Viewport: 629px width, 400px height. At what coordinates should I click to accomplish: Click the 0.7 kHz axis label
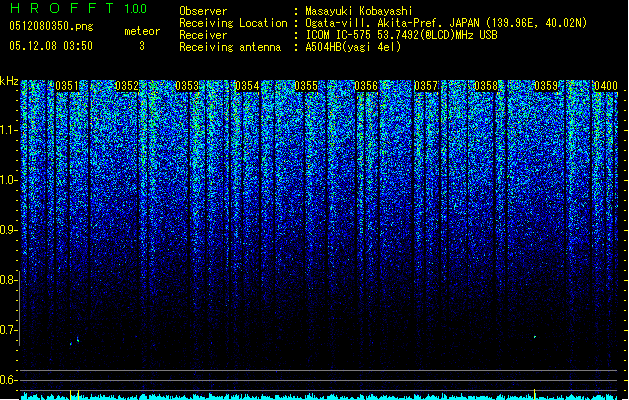8,330
